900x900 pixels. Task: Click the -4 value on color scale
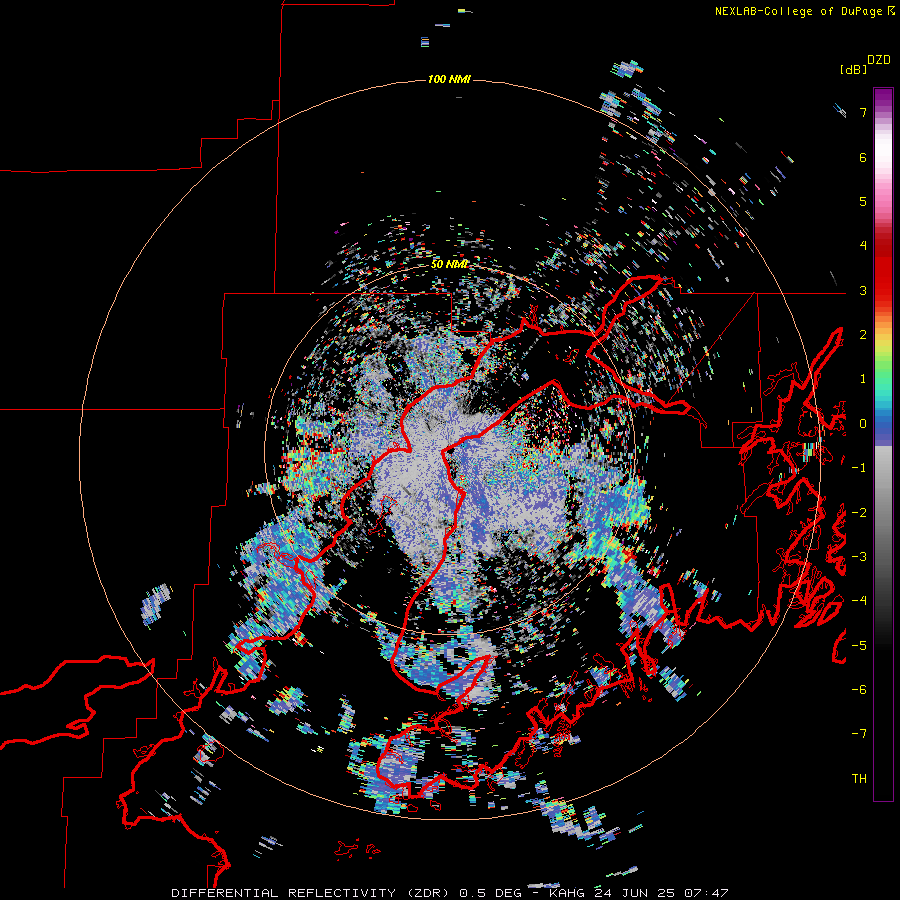pyautogui.click(x=859, y=601)
